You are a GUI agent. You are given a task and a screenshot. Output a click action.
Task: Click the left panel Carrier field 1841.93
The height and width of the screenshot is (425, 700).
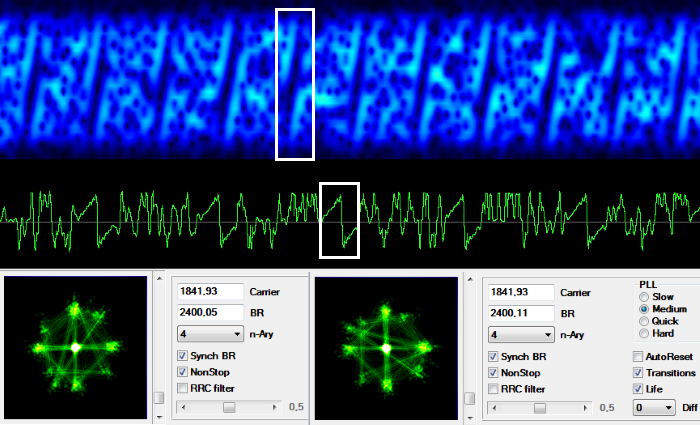210,292
